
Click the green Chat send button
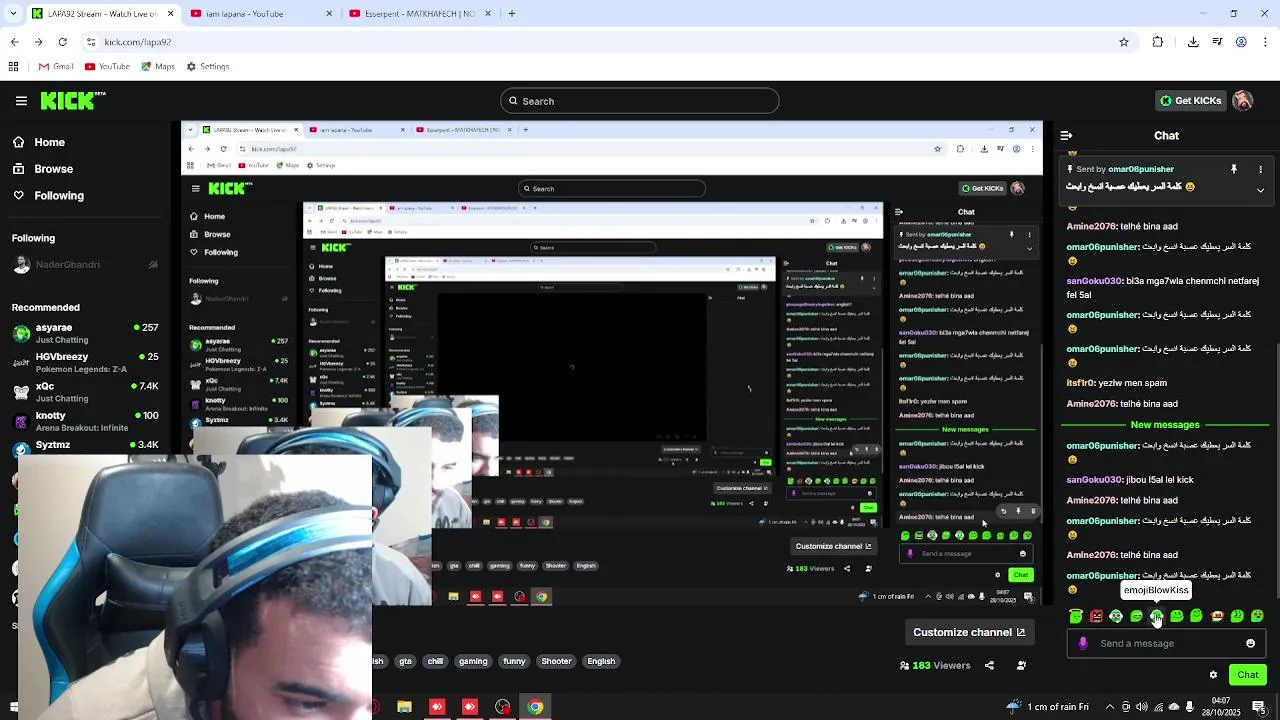point(1248,675)
